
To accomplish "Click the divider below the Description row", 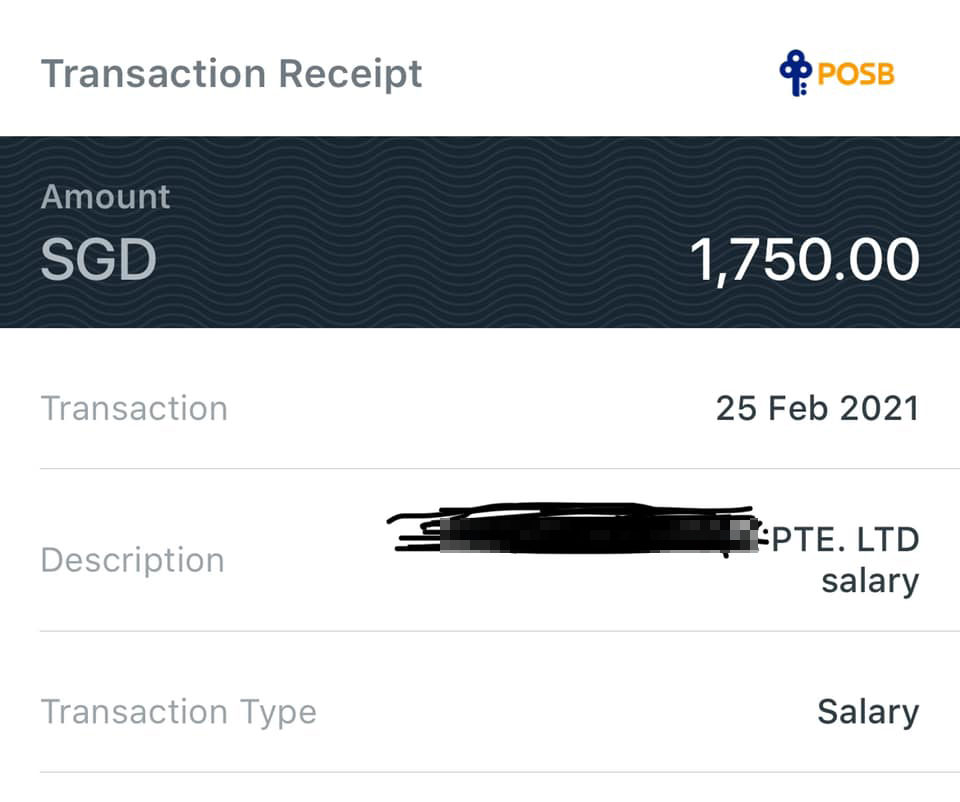I will tap(480, 631).
